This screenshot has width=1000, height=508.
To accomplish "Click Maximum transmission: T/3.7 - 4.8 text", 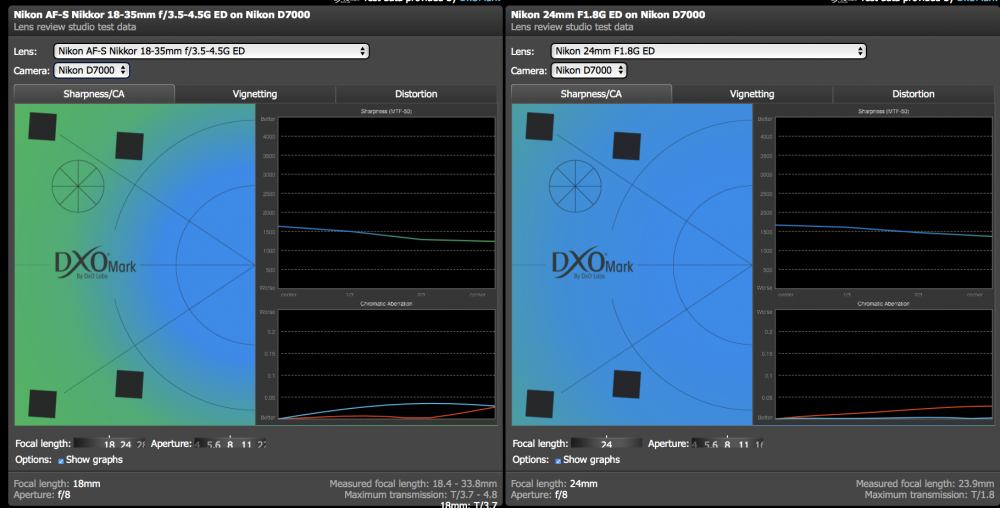I will (x=420, y=495).
